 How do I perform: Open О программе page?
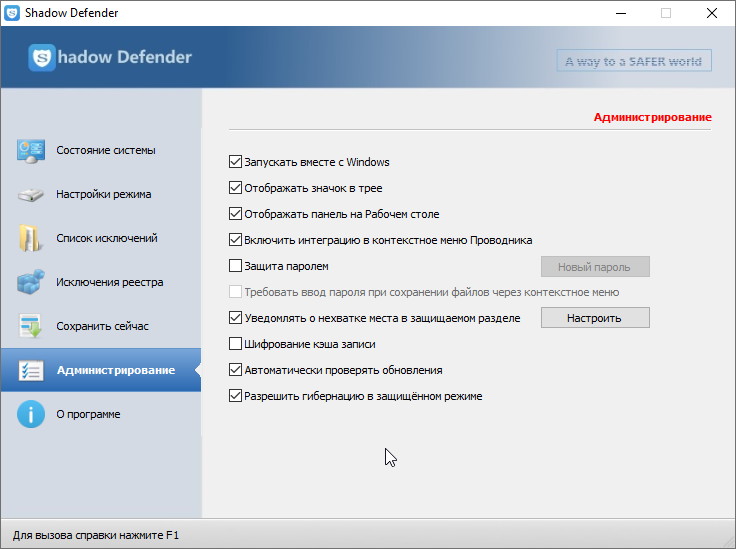pos(101,414)
